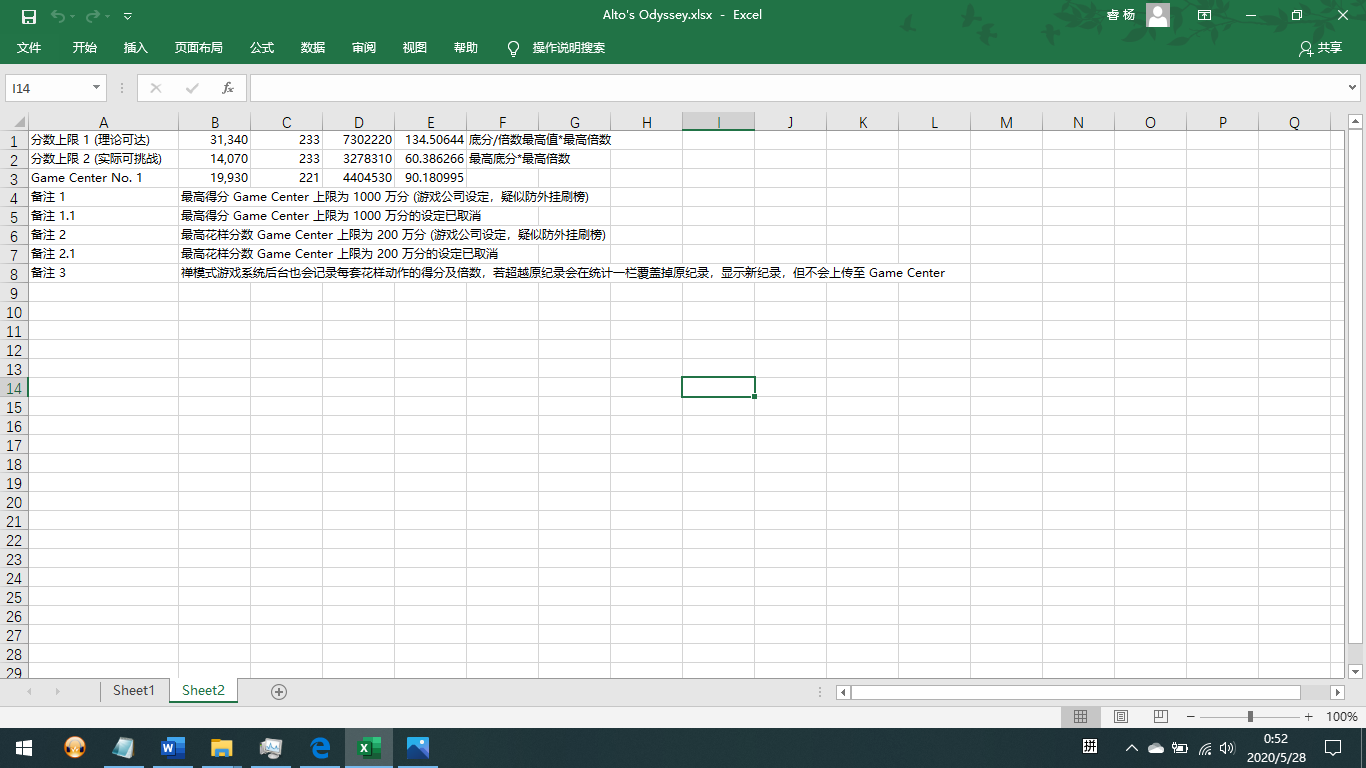Click the Name Box showing I14
Image resolution: width=1366 pixels, height=768 pixels.
[48, 88]
